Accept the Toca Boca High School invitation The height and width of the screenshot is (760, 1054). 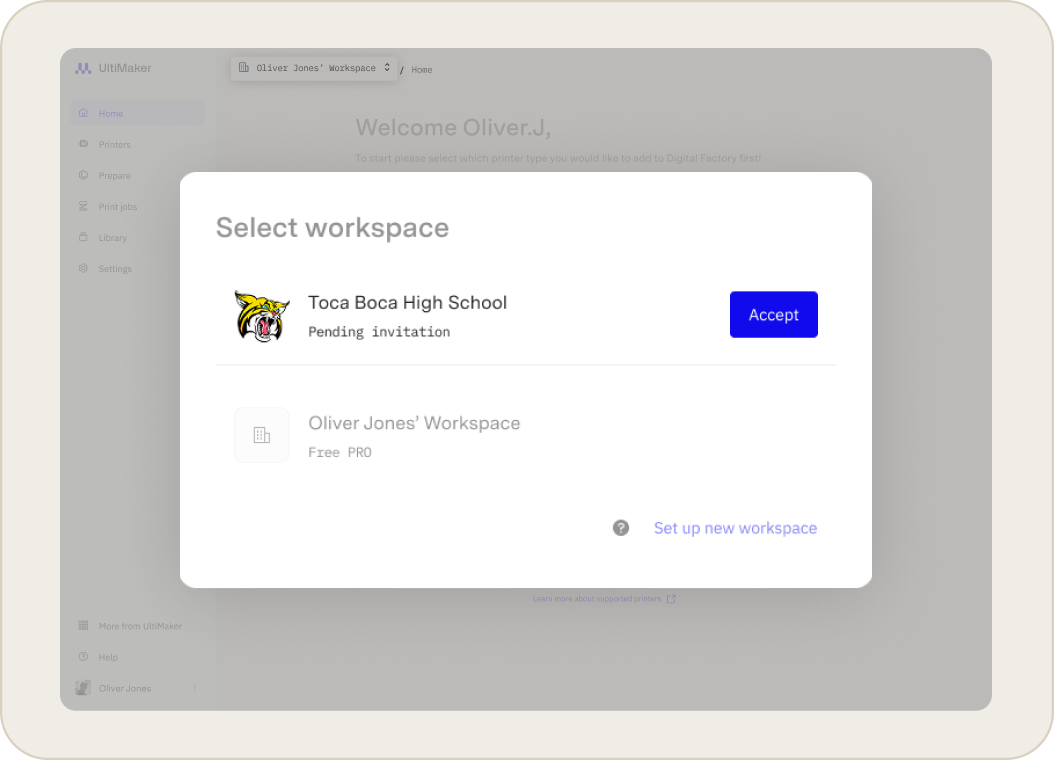tap(774, 314)
